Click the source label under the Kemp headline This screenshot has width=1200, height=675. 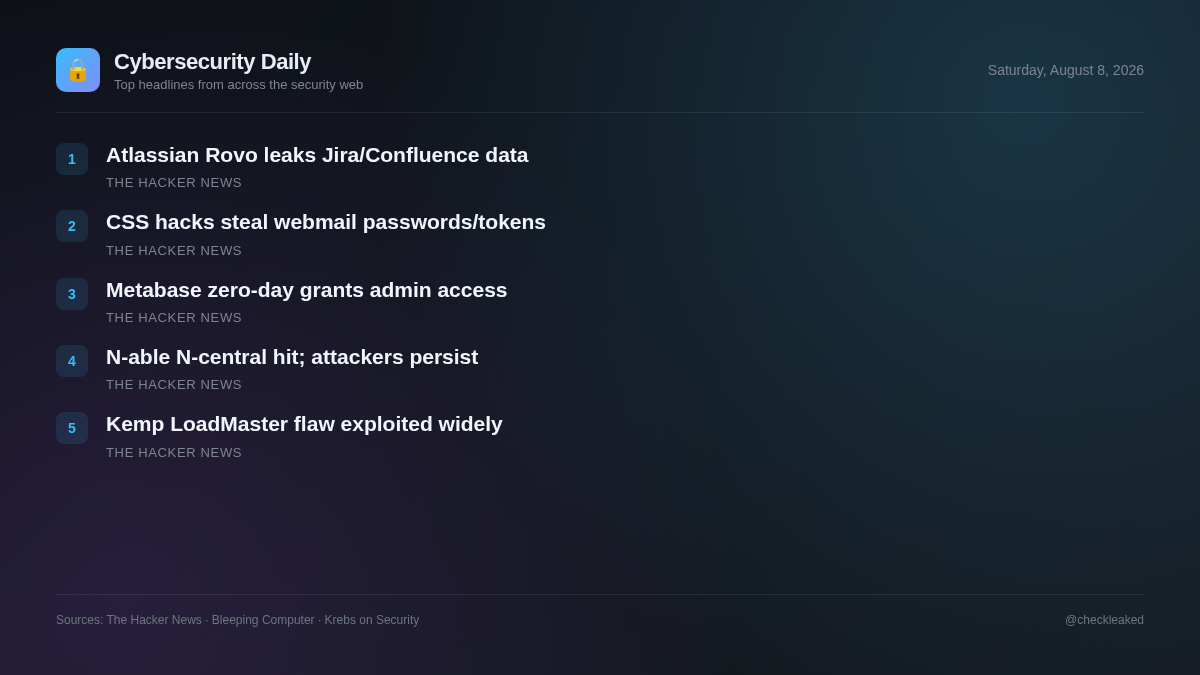(x=174, y=453)
